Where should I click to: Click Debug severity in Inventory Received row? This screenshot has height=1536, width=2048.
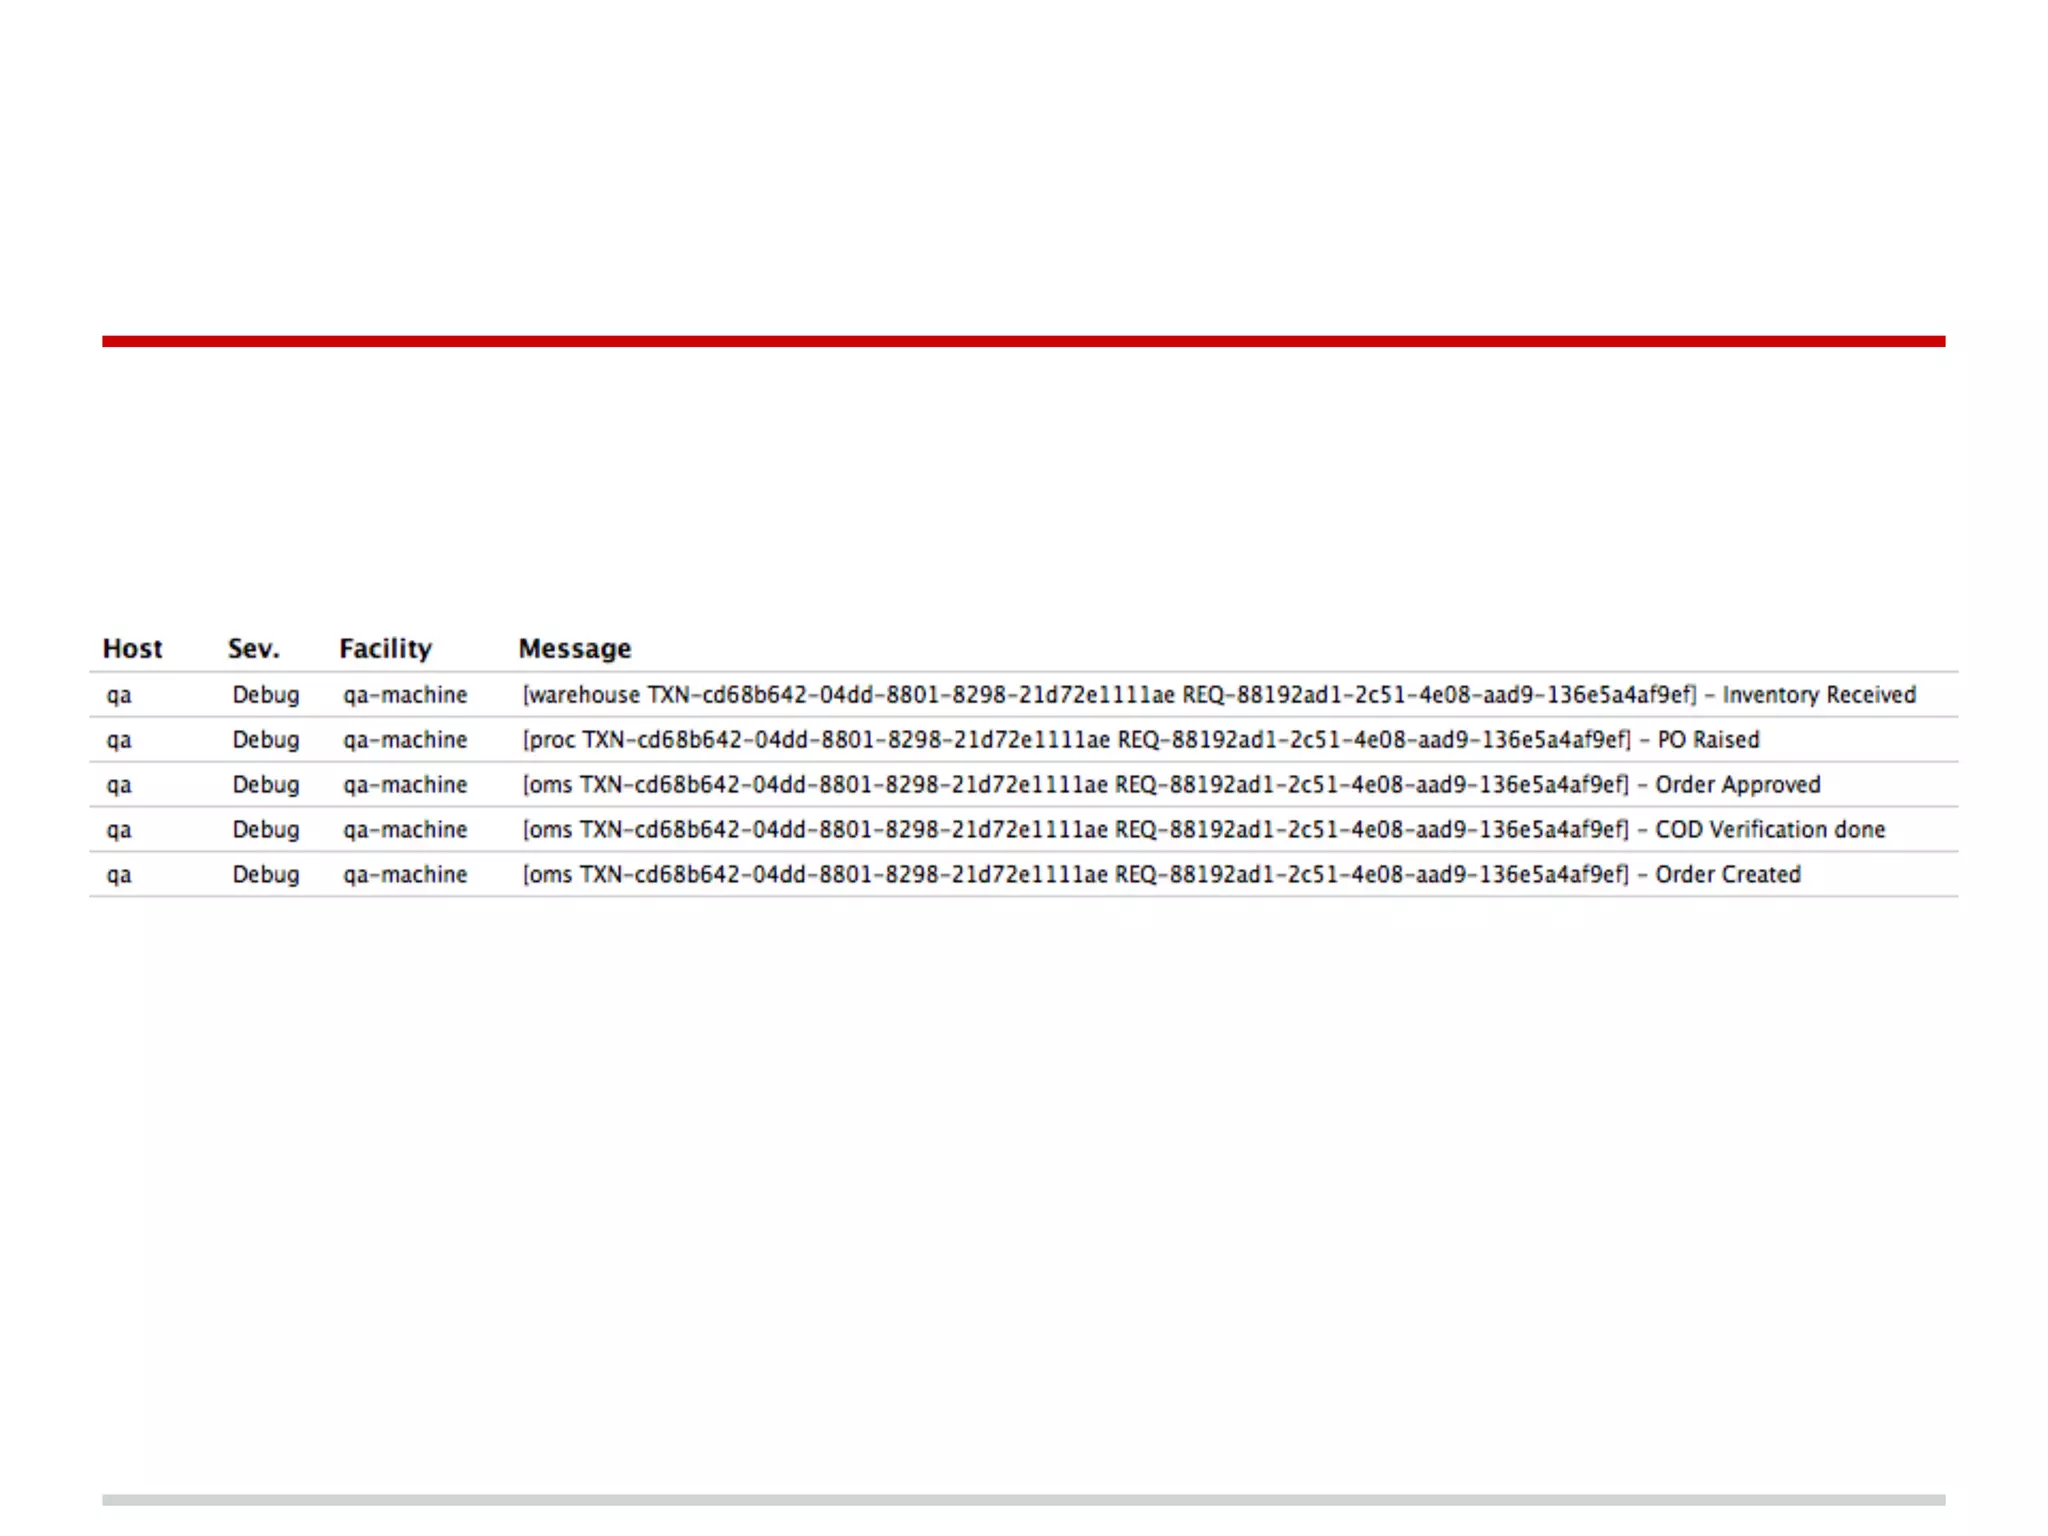tap(266, 696)
